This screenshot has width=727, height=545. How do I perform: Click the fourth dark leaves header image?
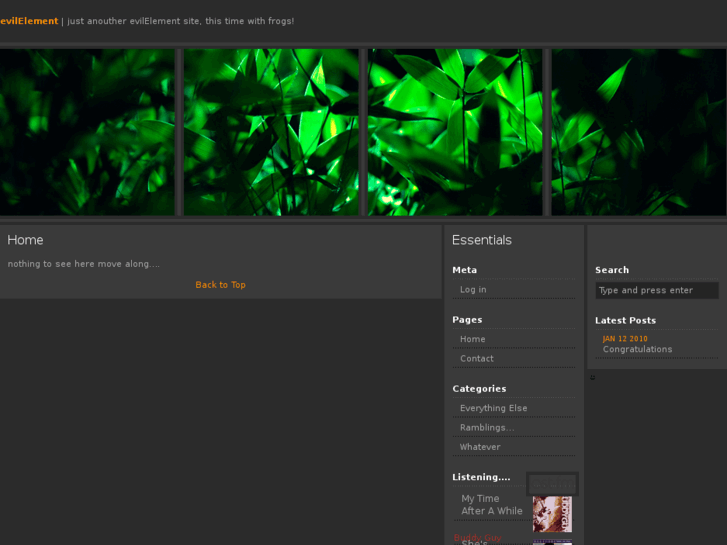pos(639,132)
